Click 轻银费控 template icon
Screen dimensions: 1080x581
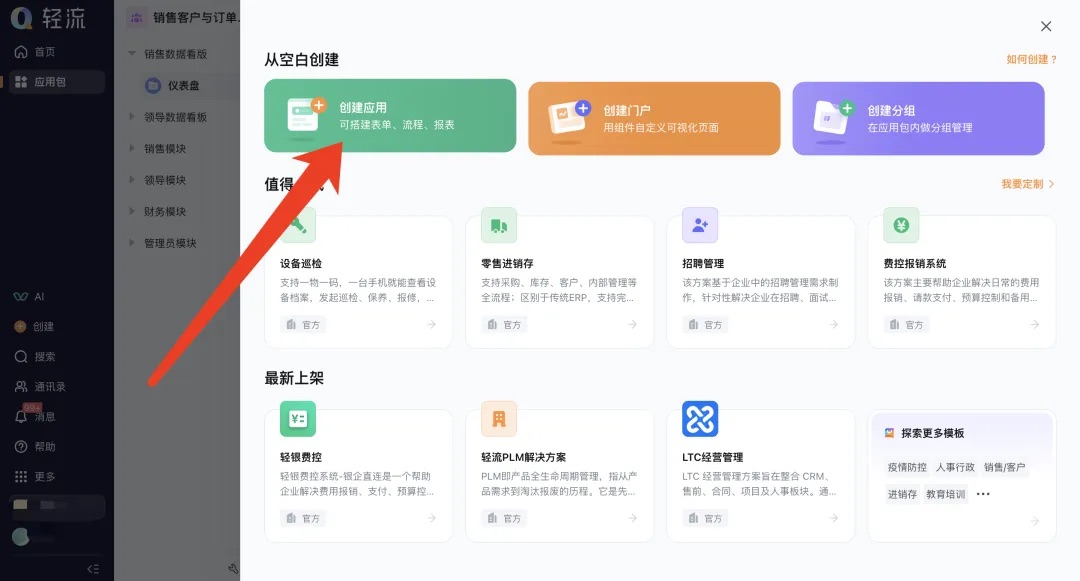pyautogui.click(x=298, y=419)
